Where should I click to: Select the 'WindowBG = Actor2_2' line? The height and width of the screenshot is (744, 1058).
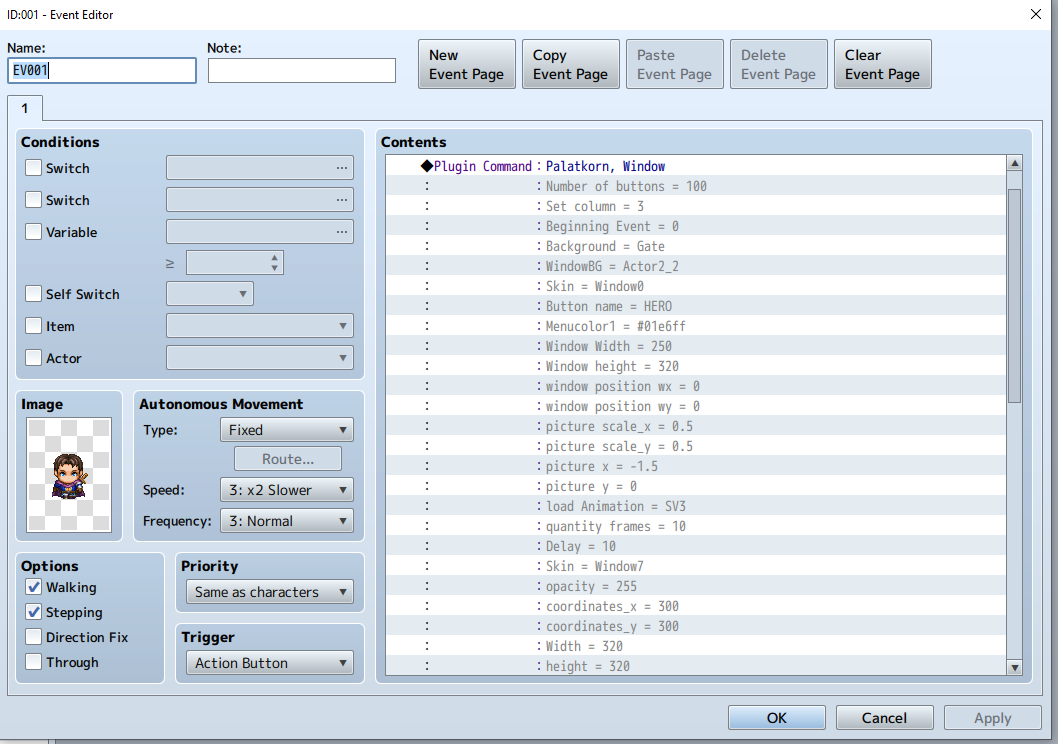tap(696, 266)
